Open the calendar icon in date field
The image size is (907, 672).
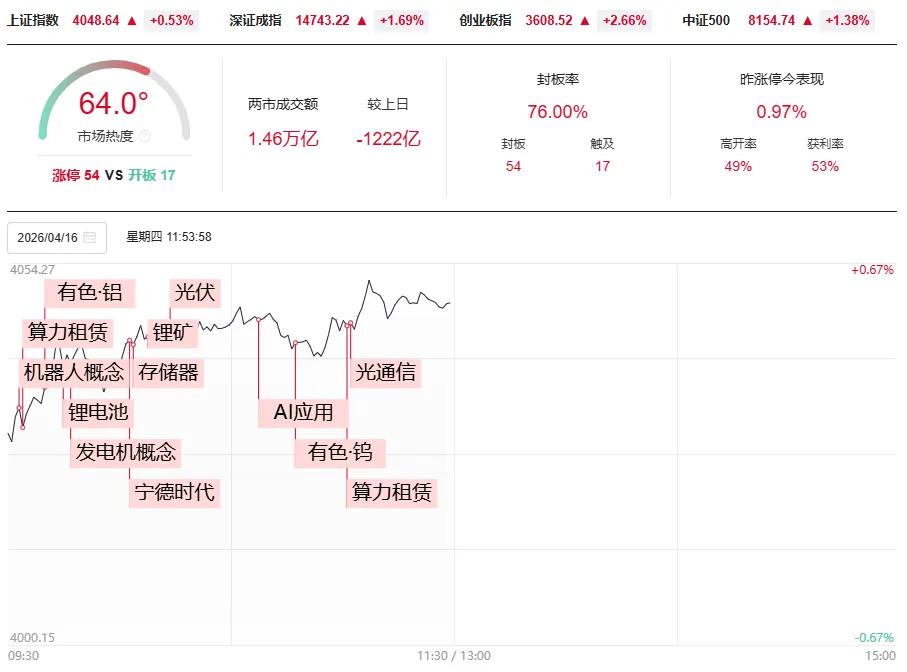pyautogui.click(x=90, y=238)
